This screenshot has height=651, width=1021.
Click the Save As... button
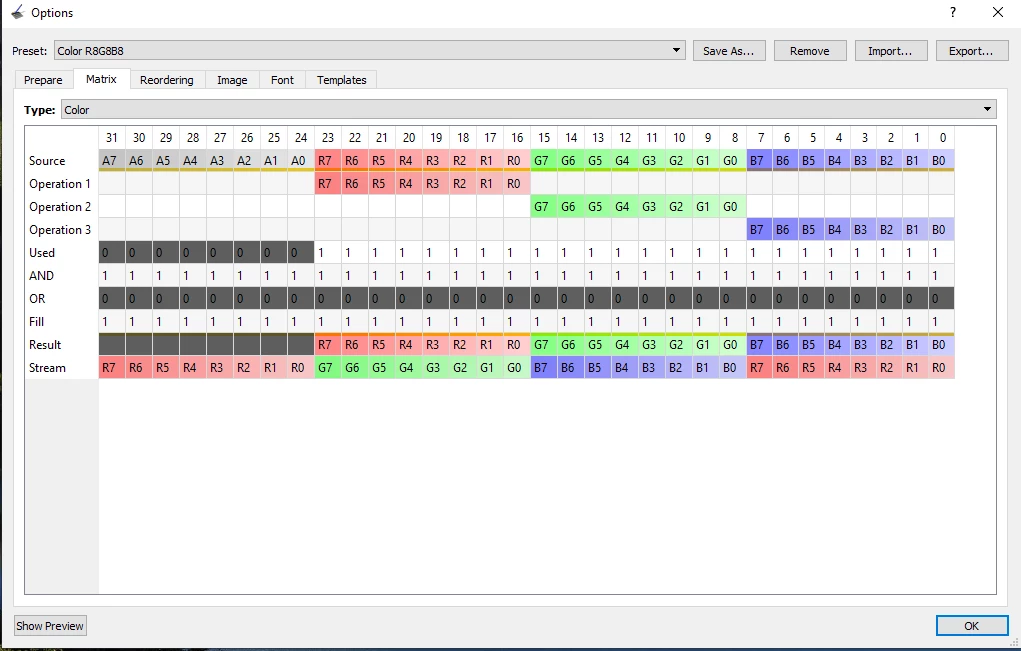tap(729, 51)
